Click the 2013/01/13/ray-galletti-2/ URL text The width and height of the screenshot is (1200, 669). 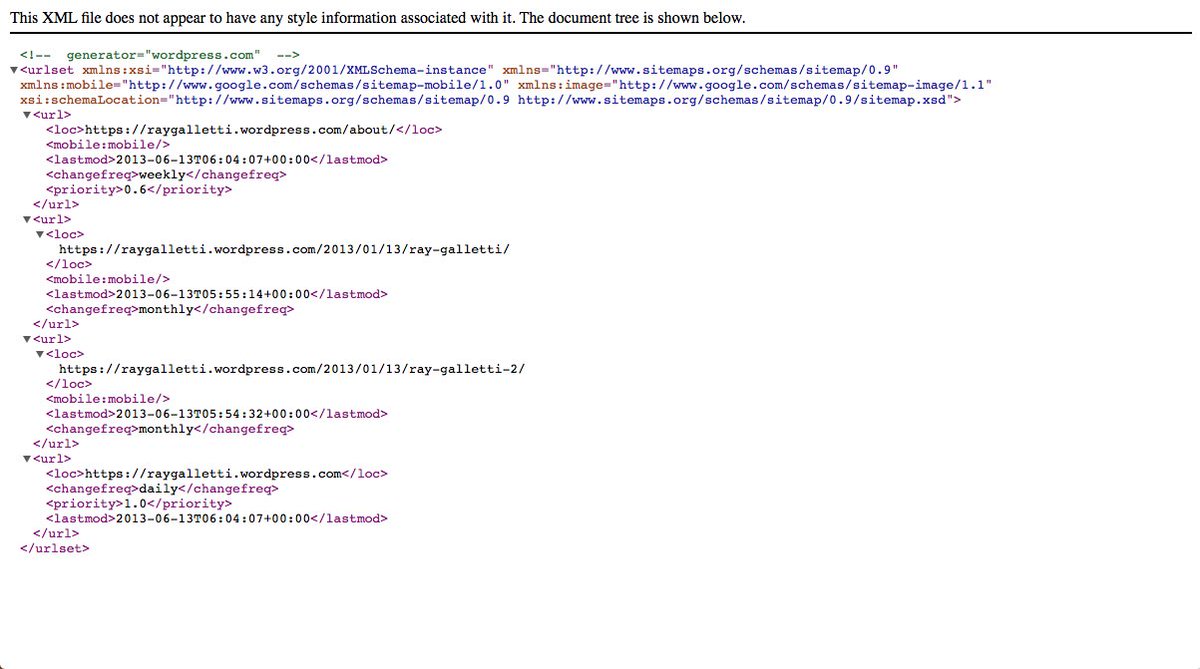(x=292, y=369)
